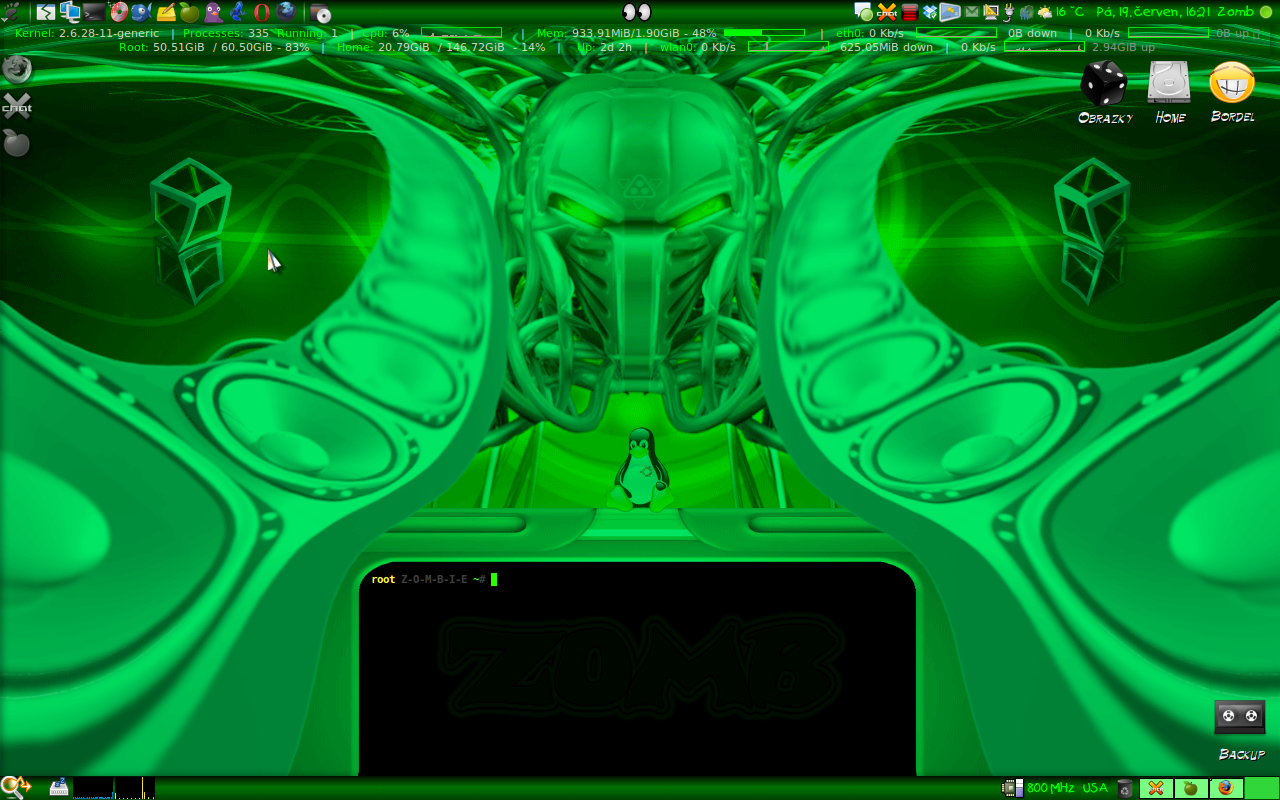Viewport: 1280px width, 800px height.
Task: Click the Root: 50.51GiB / 60.50GiB text
Action: 214,48
